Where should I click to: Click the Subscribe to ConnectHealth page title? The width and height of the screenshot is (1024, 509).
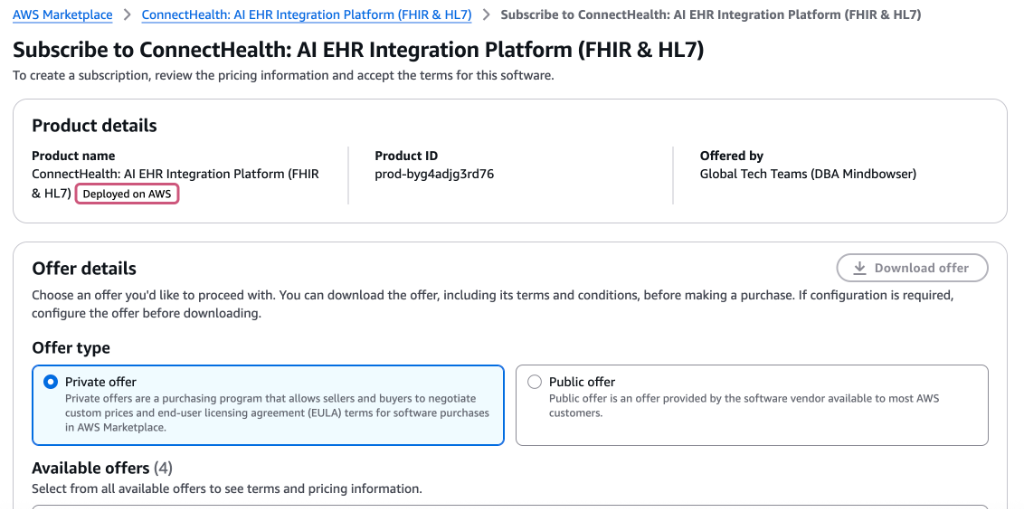tap(358, 50)
